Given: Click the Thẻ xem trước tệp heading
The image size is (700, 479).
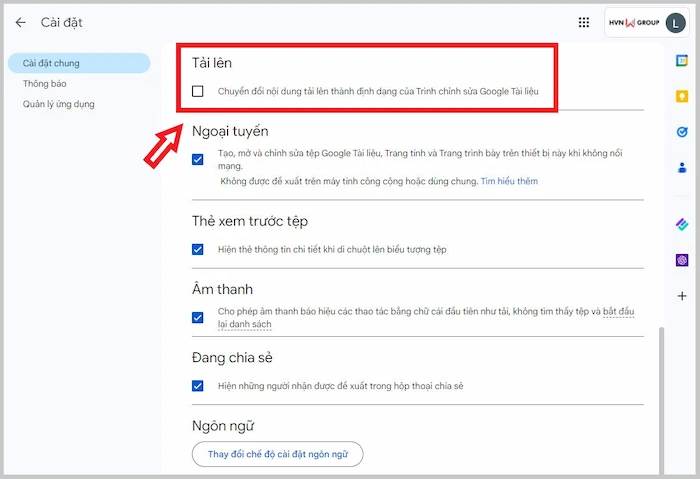Looking at the screenshot, I should (x=250, y=221).
